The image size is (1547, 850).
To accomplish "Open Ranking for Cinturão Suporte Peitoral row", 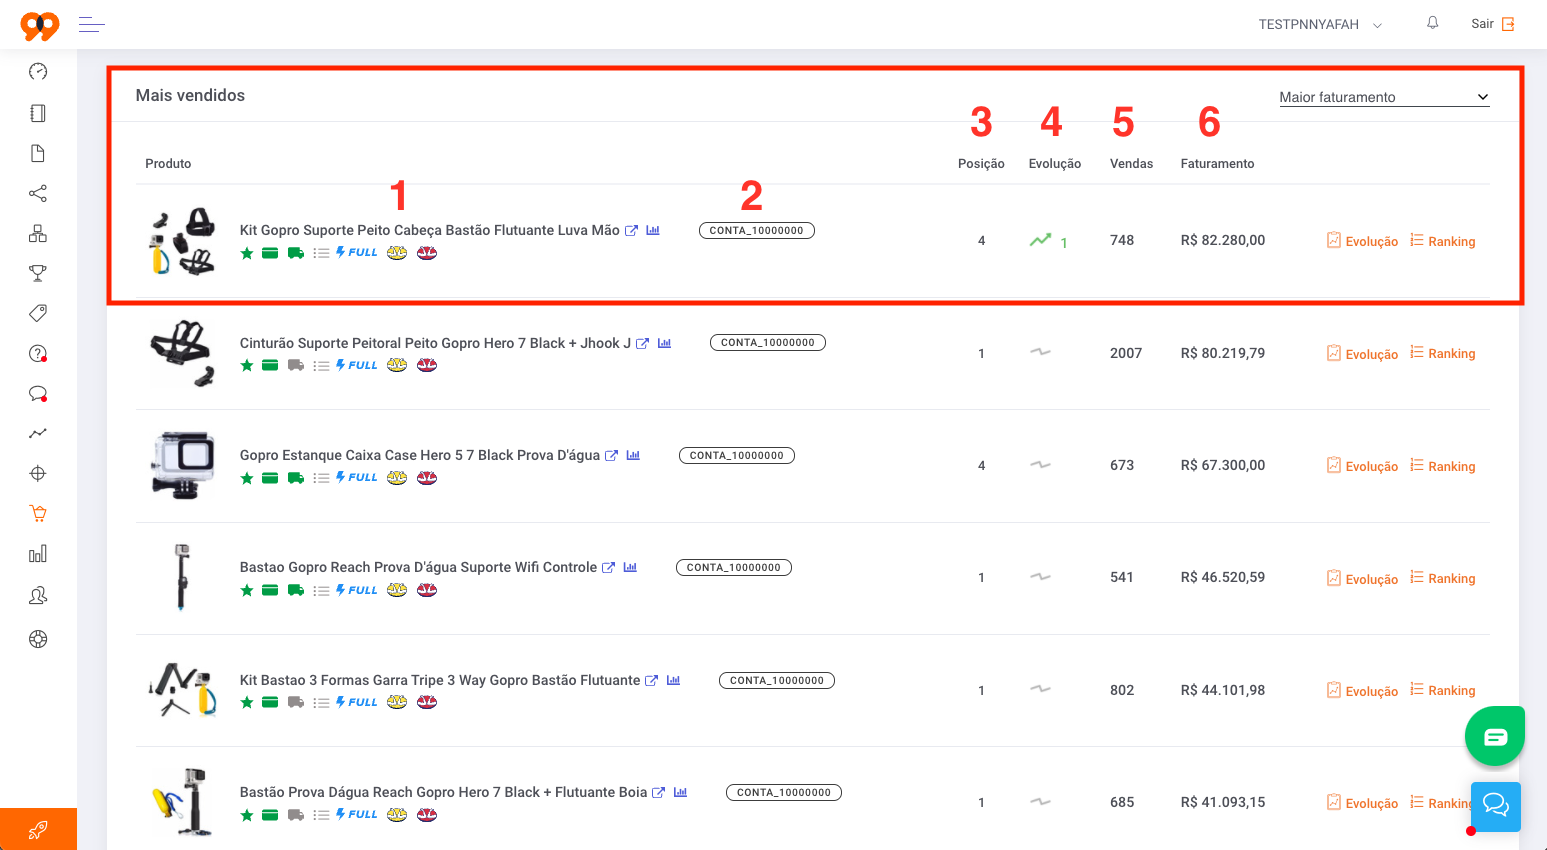I will pyautogui.click(x=1443, y=353).
